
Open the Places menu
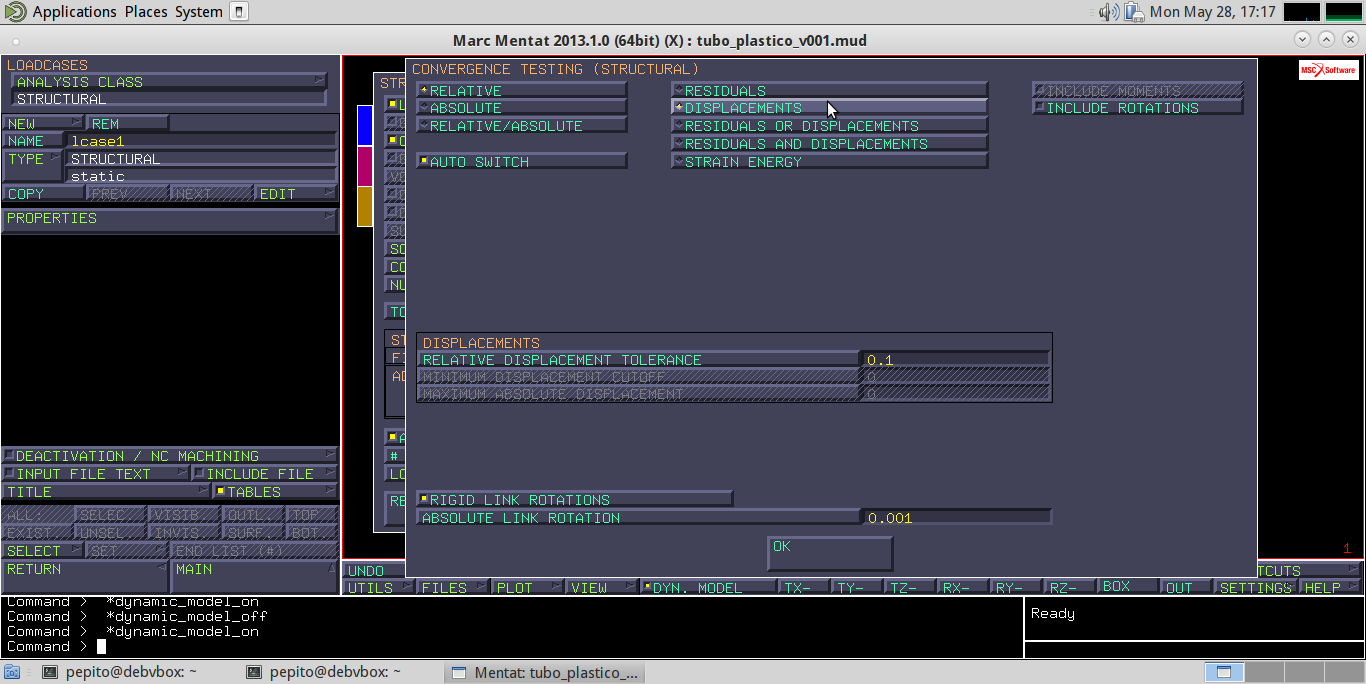coord(146,12)
